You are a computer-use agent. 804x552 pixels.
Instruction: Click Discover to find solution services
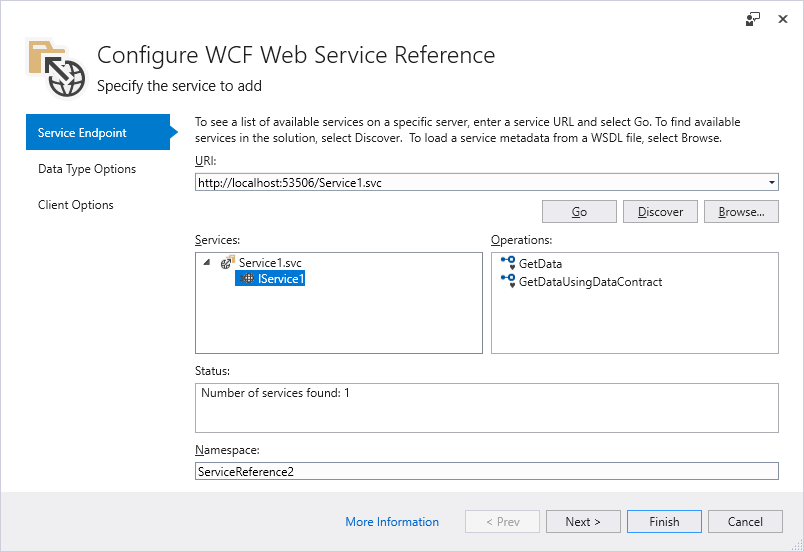[660, 212]
